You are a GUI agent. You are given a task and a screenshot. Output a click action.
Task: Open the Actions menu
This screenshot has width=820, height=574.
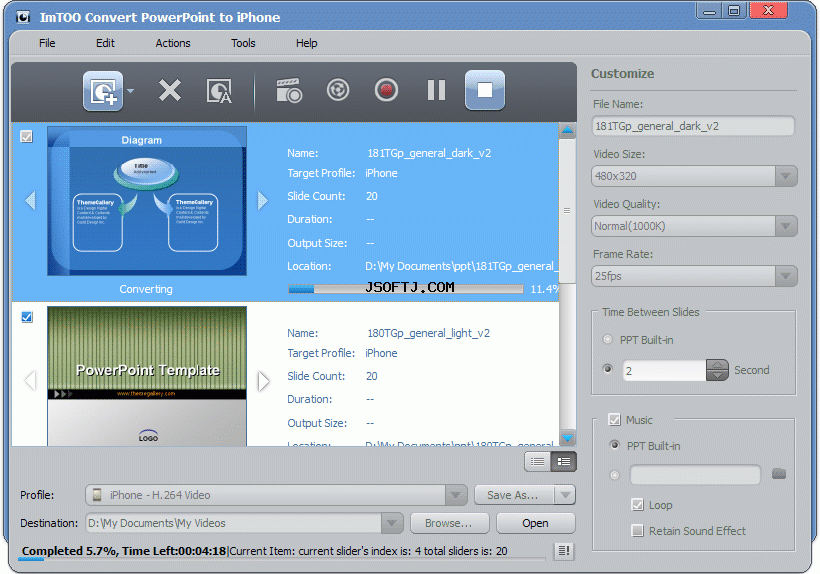pos(173,43)
